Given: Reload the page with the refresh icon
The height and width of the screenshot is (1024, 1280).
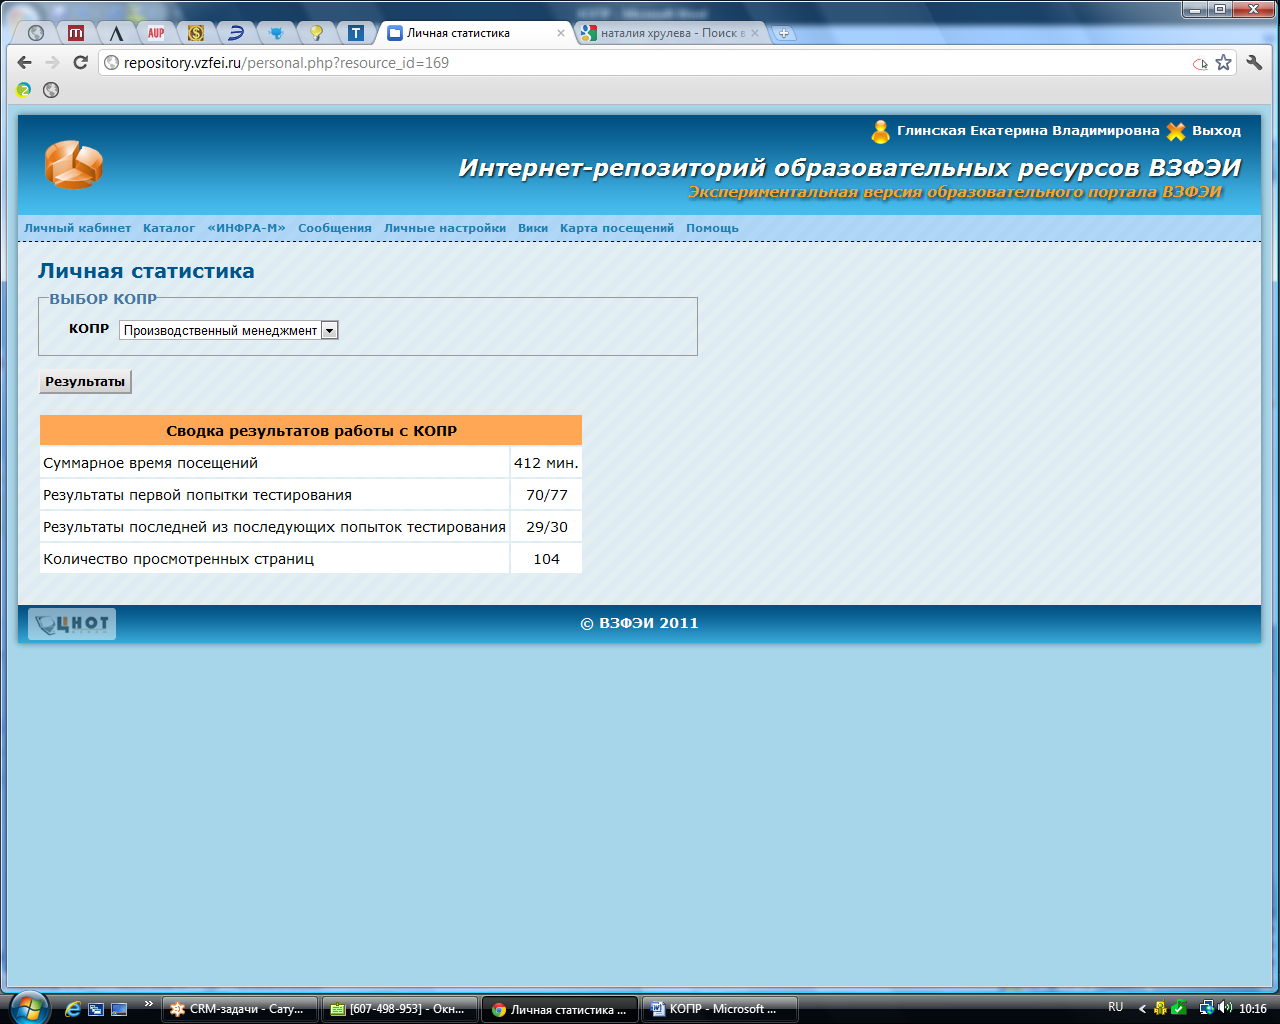Looking at the screenshot, I should tap(81, 63).
